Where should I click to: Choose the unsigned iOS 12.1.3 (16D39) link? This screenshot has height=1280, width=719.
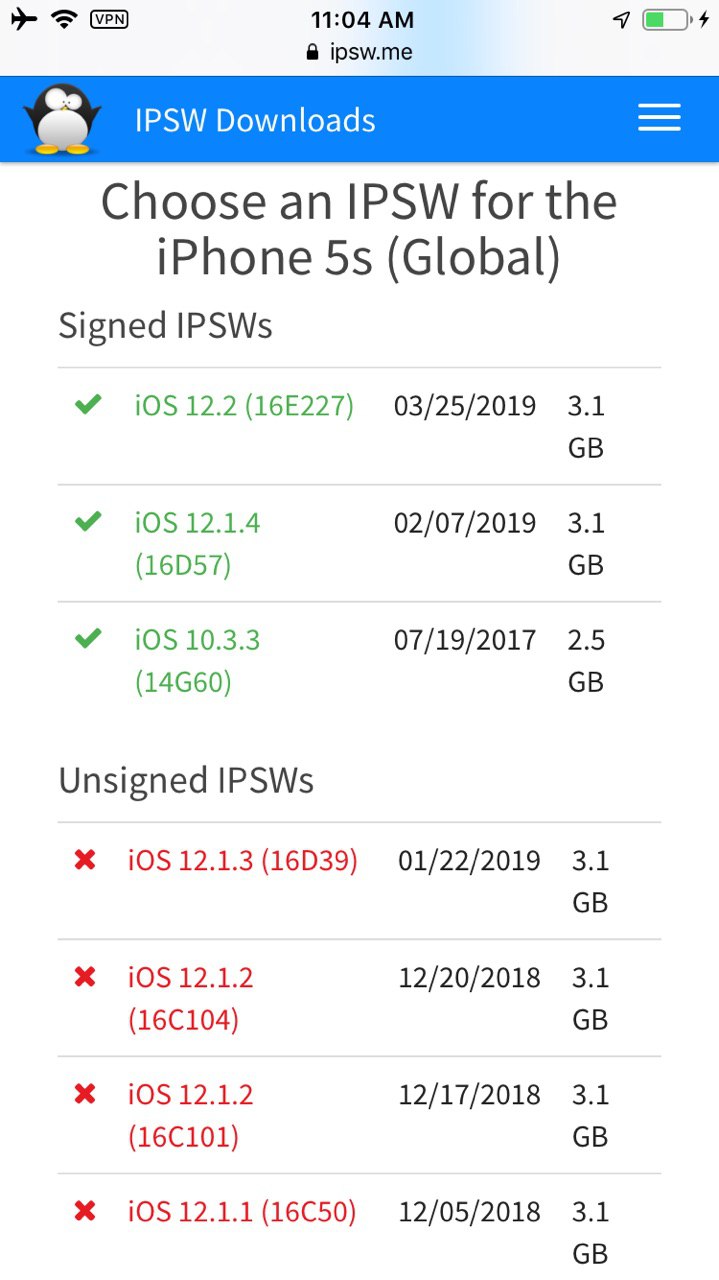(243, 860)
